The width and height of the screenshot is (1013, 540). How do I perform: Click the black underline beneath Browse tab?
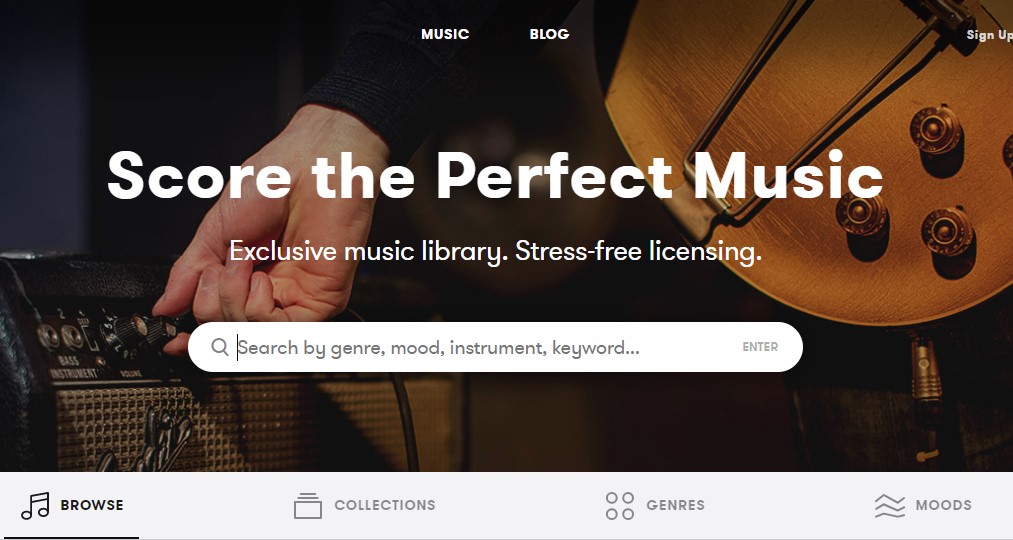click(x=70, y=537)
